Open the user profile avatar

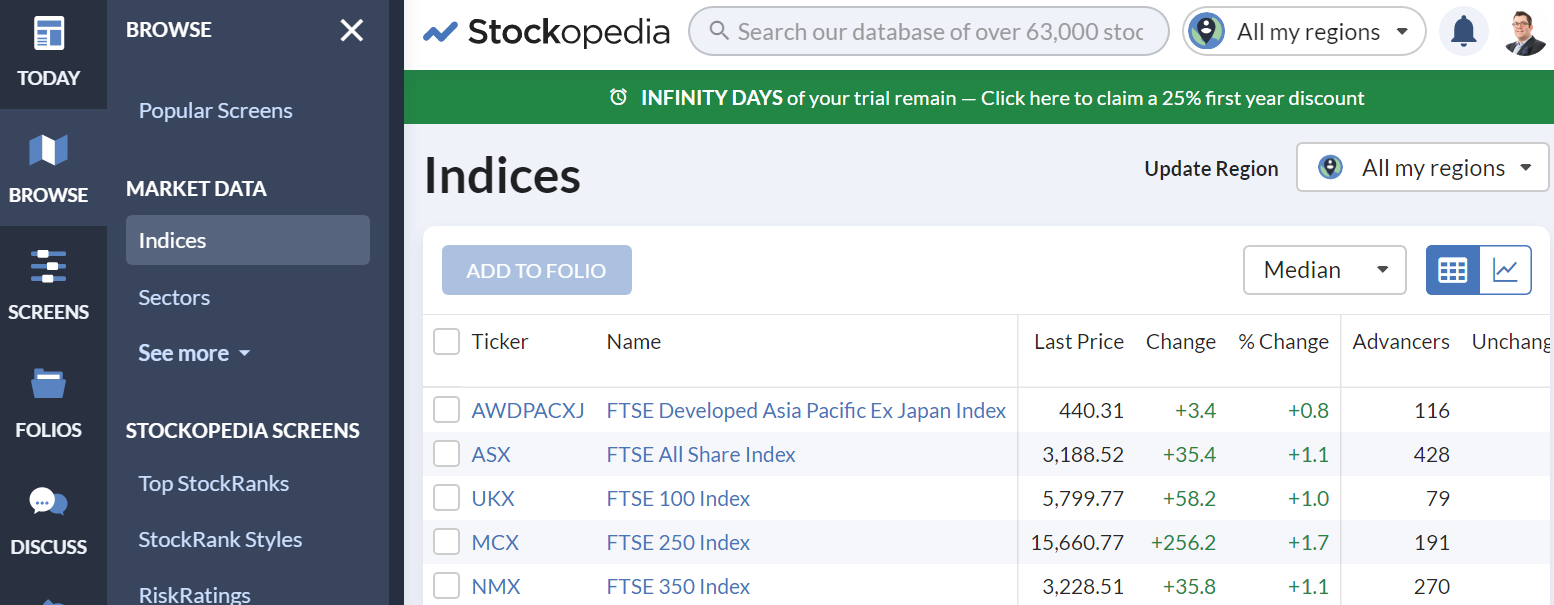[1525, 32]
